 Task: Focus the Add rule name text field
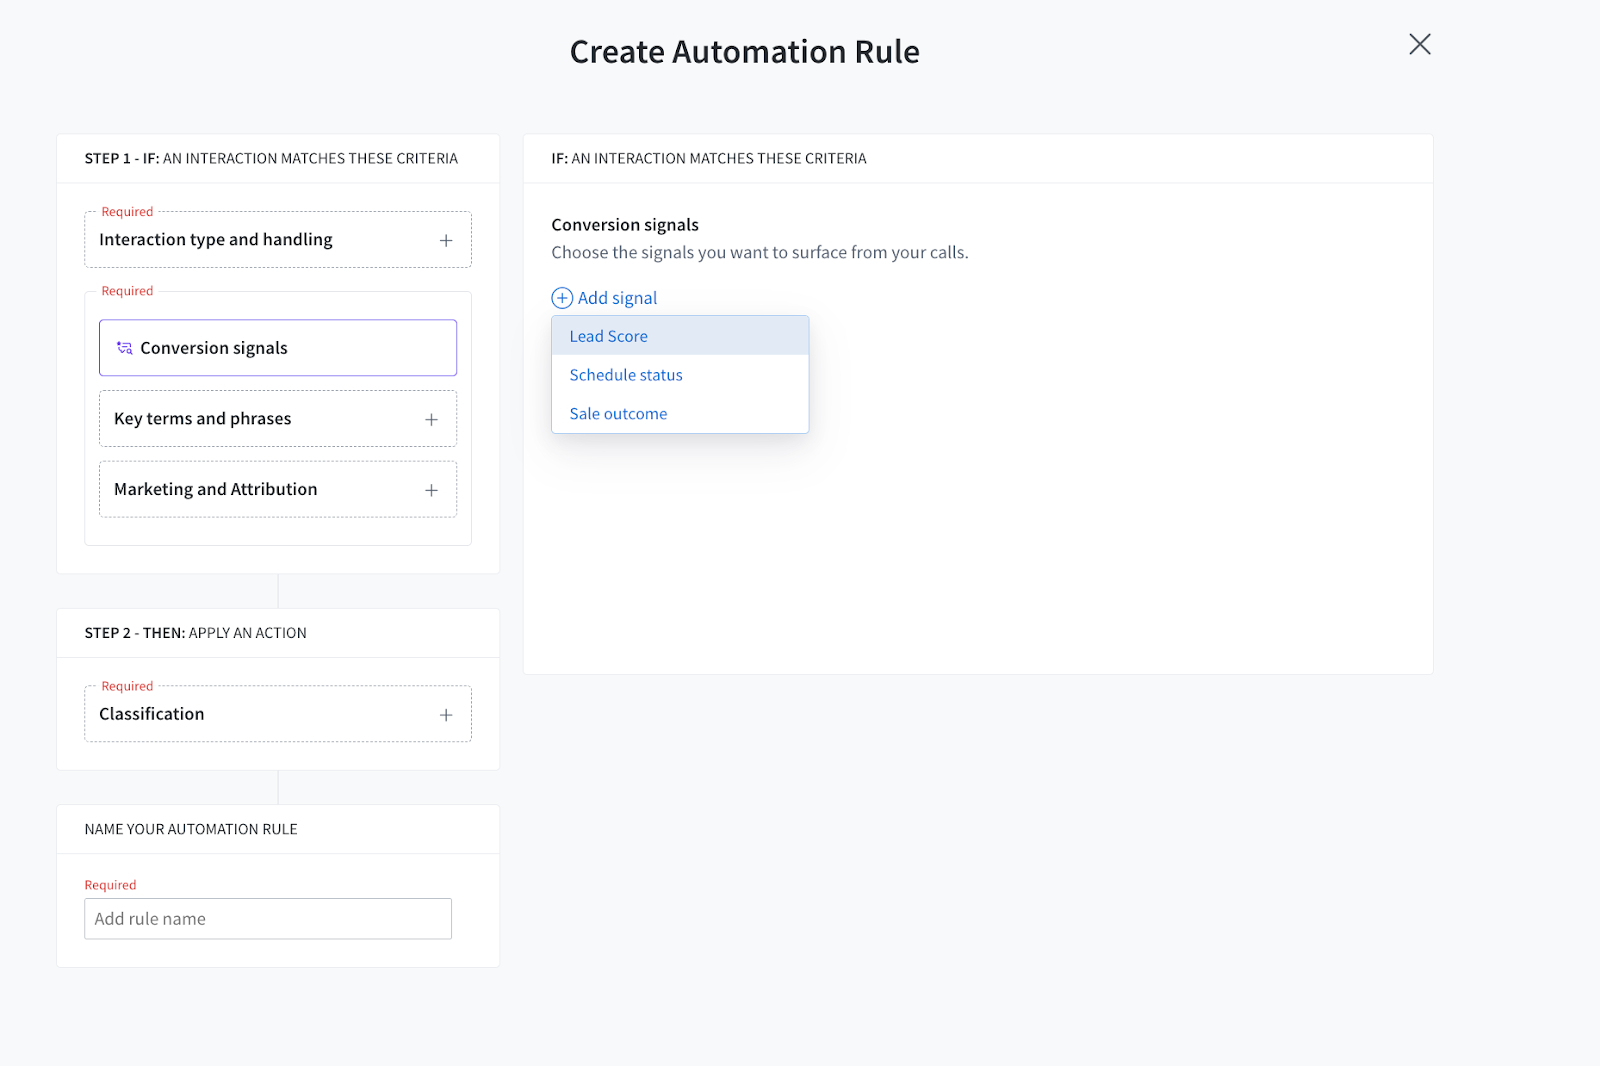coord(268,919)
